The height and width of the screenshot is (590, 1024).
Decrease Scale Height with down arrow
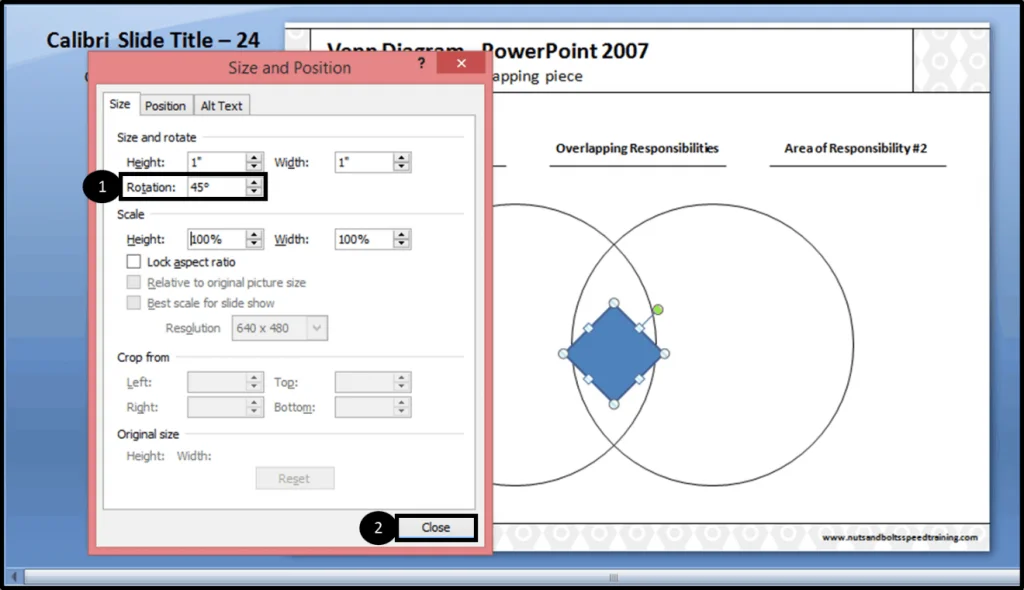(x=254, y=244)
